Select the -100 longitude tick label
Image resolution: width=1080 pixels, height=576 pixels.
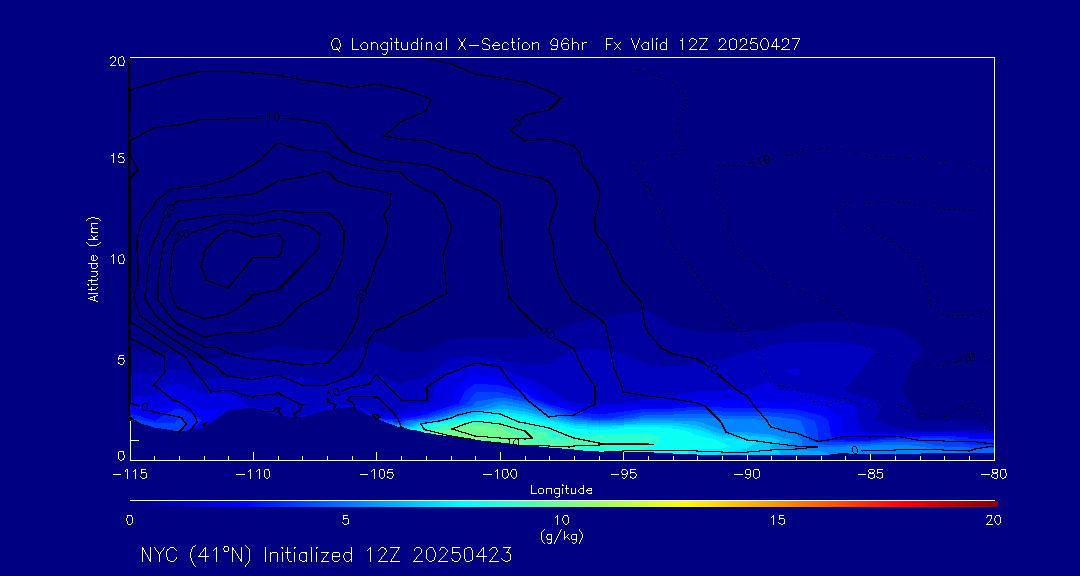point(499,474)
